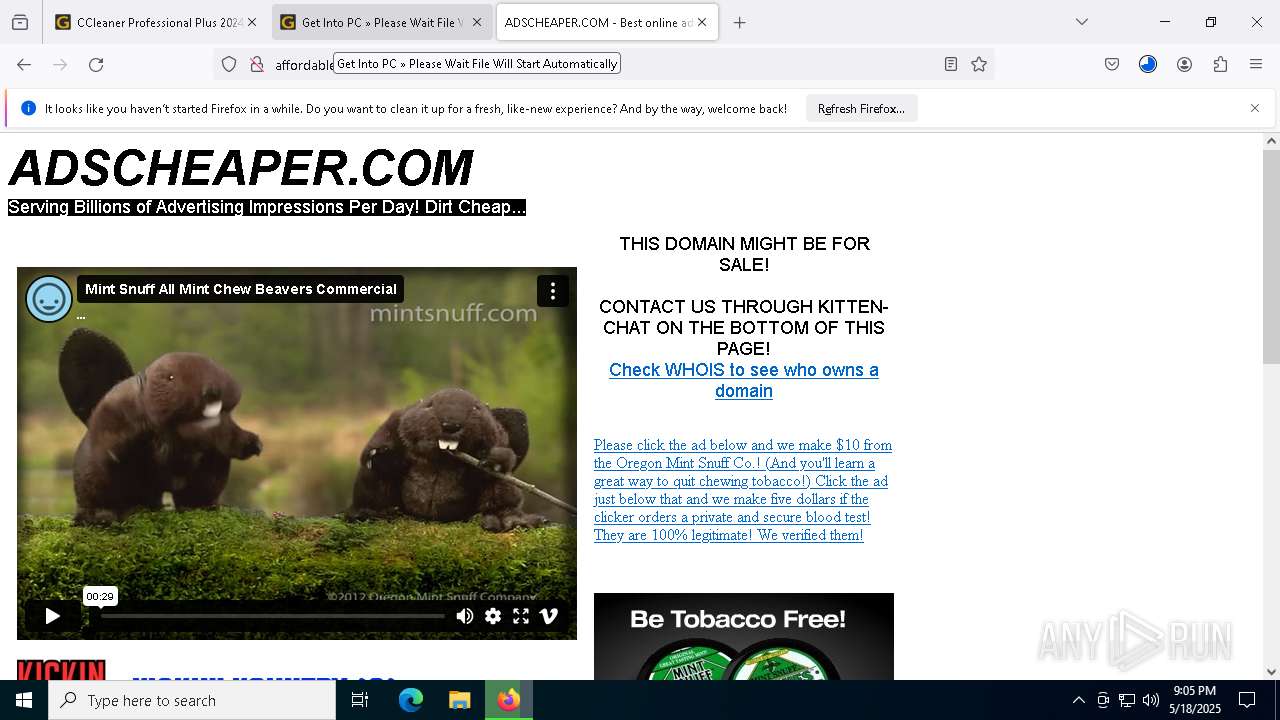This screenshot has width=1280, height=720.
Task: Click the taskbar search box
Action: click(192, 700)
